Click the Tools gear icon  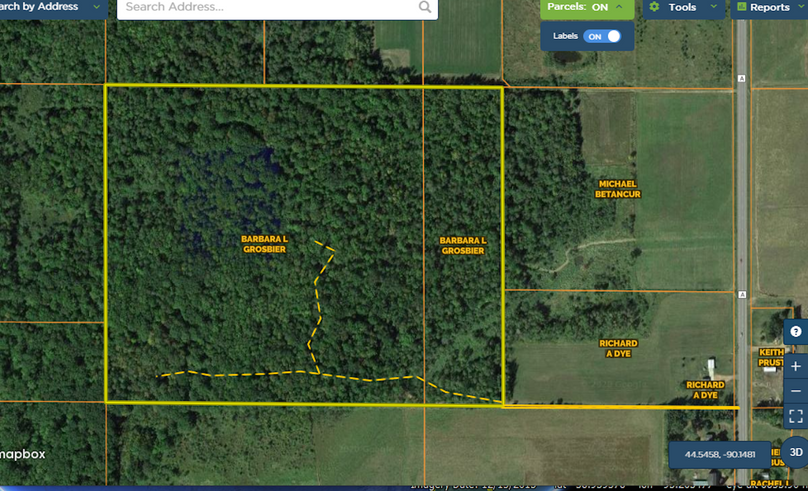[x=654, y=7]
